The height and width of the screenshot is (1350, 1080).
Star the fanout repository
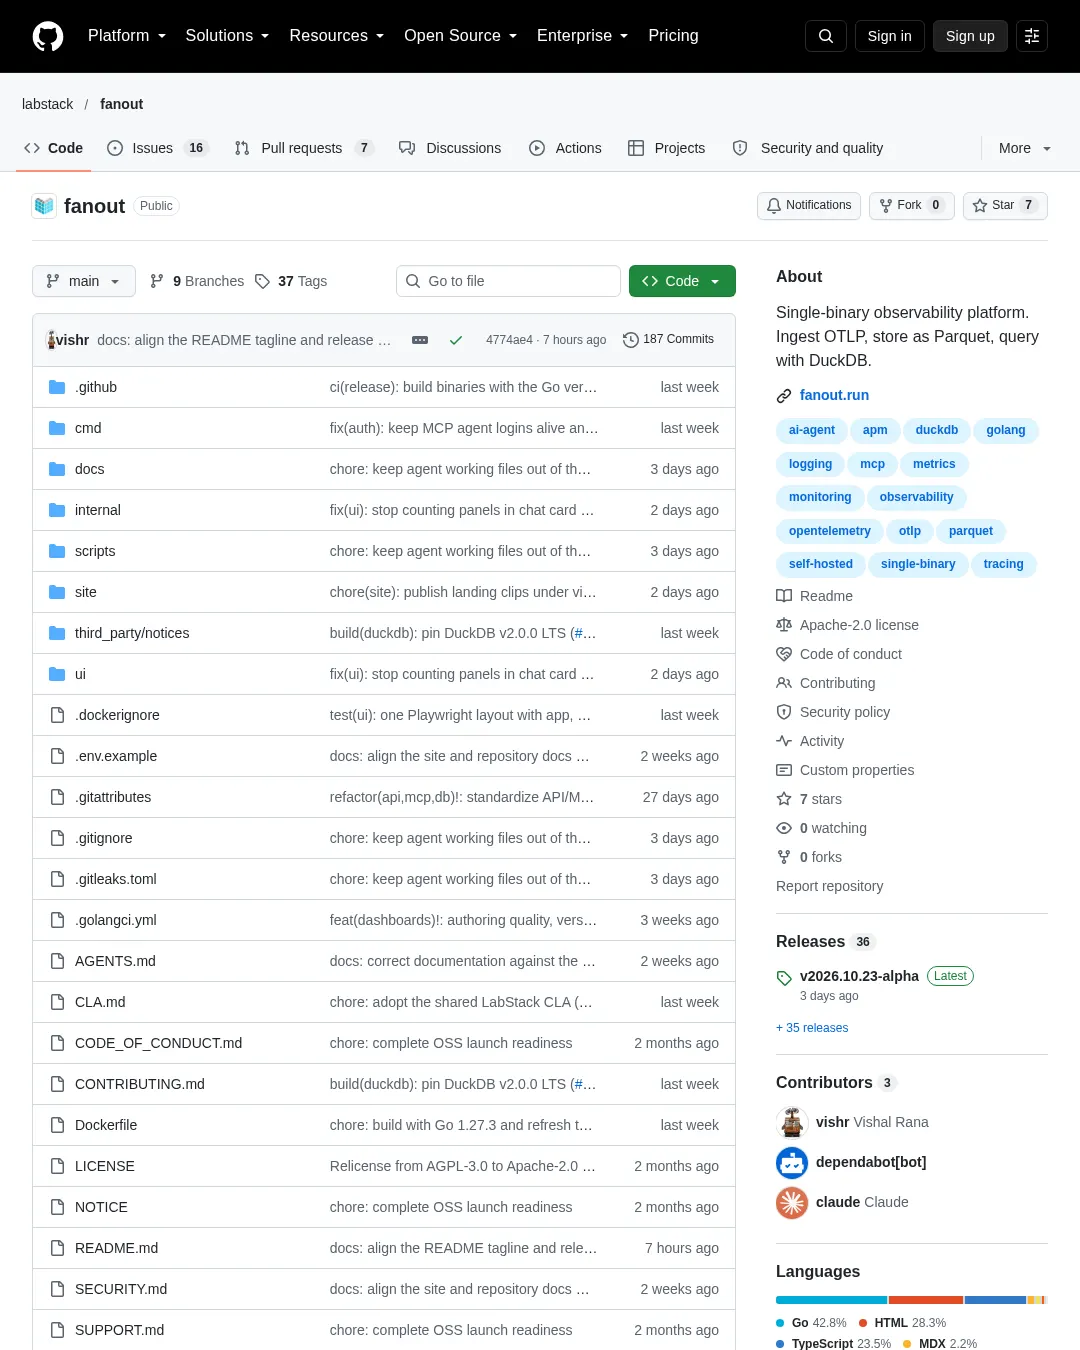coord(1005,205)
